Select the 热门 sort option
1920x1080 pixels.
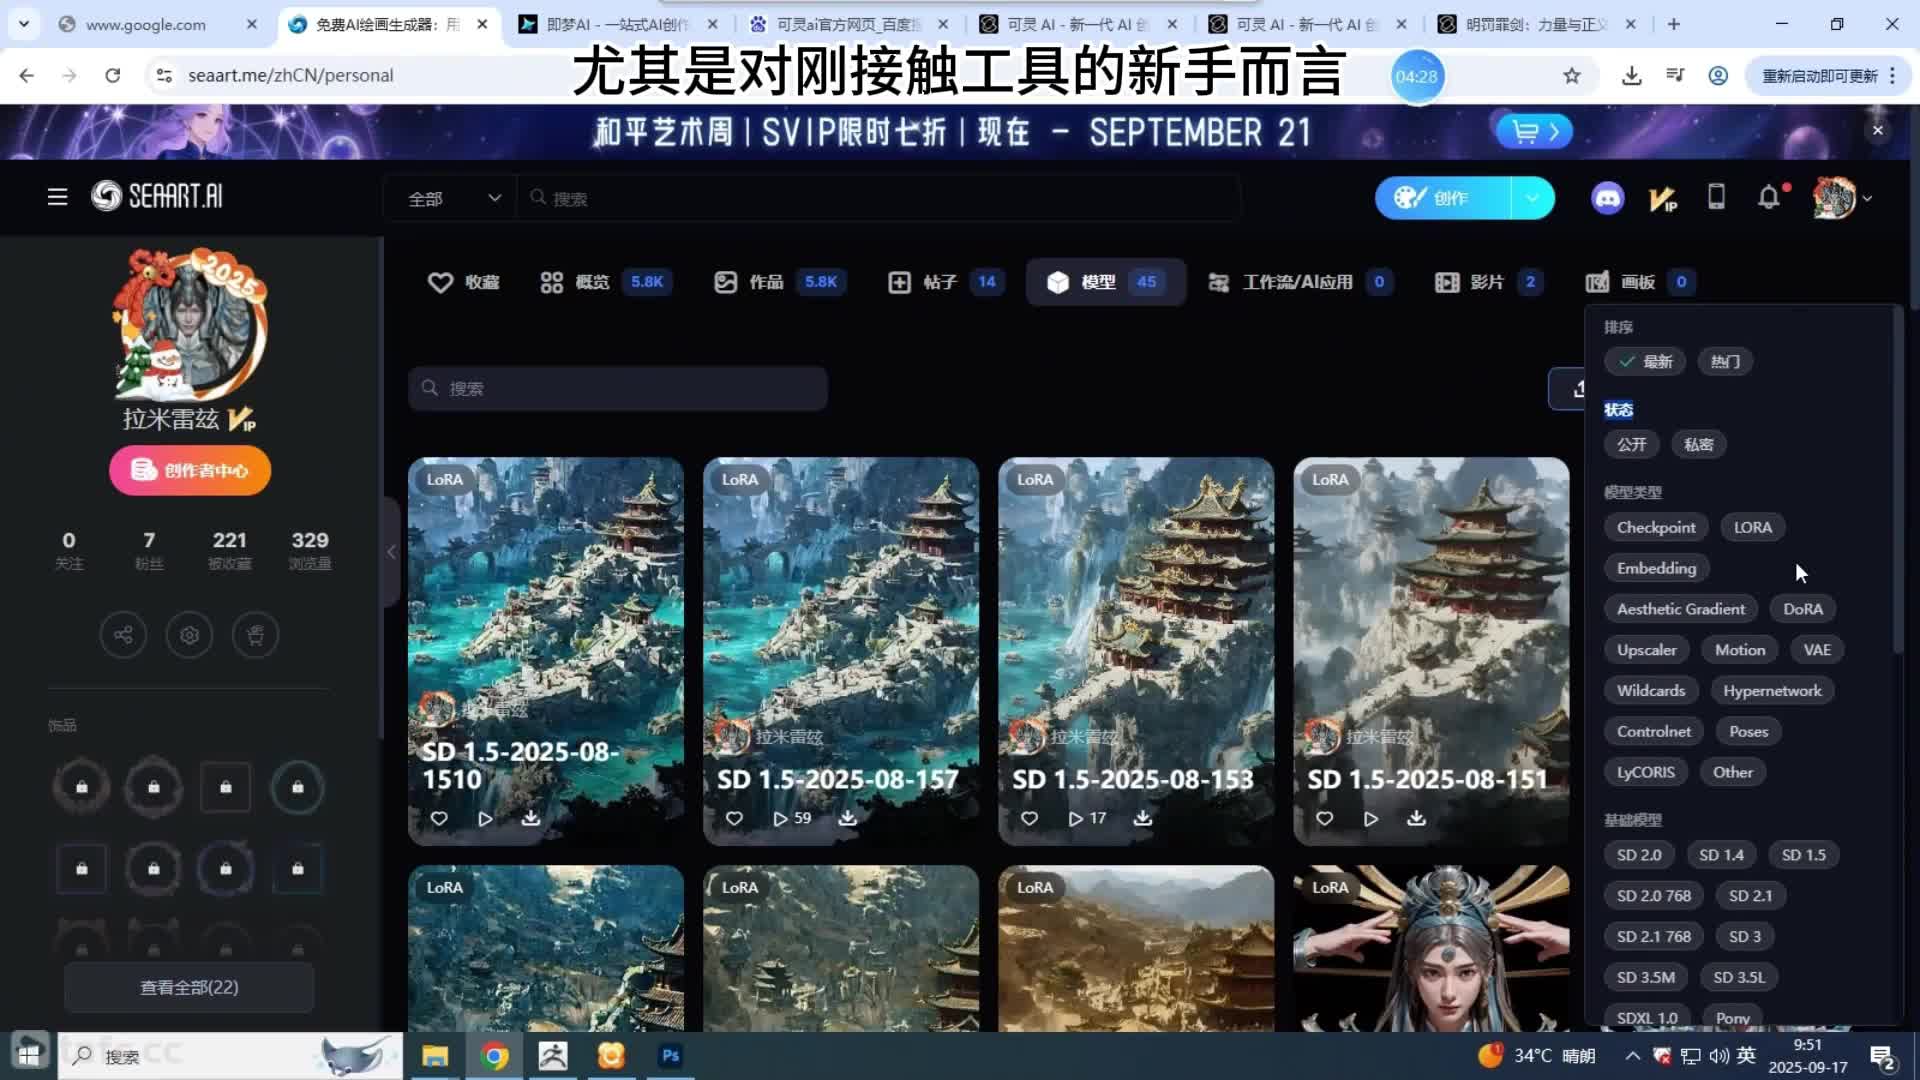click(x=1725, y=362)
